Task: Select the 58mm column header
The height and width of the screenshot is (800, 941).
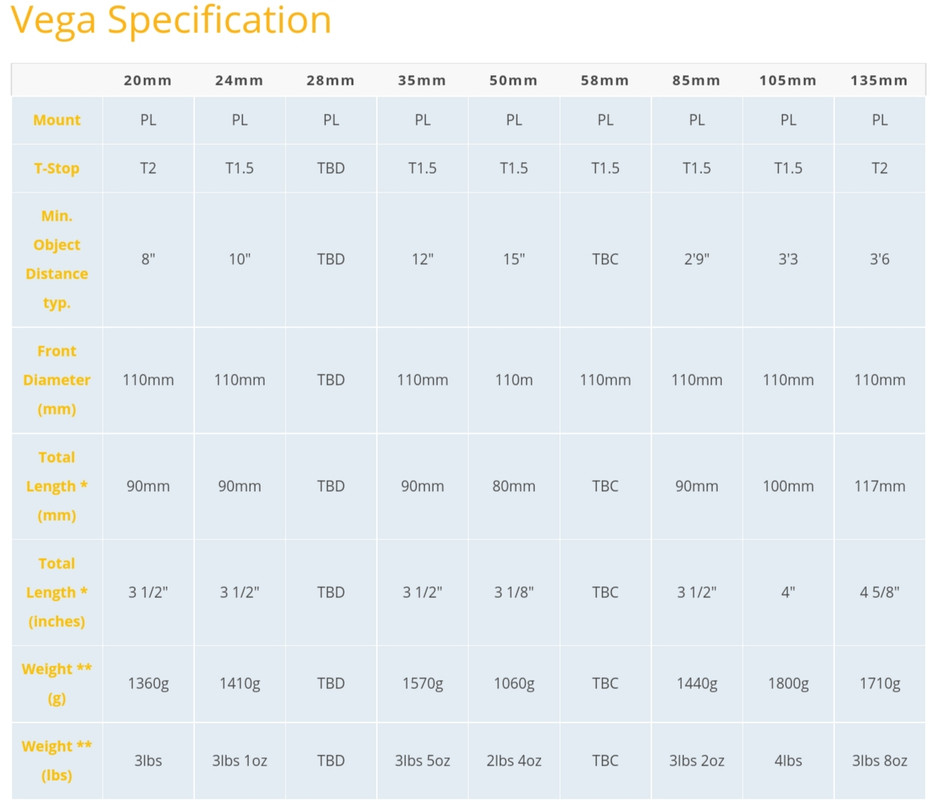Action: tap(604, 80)
